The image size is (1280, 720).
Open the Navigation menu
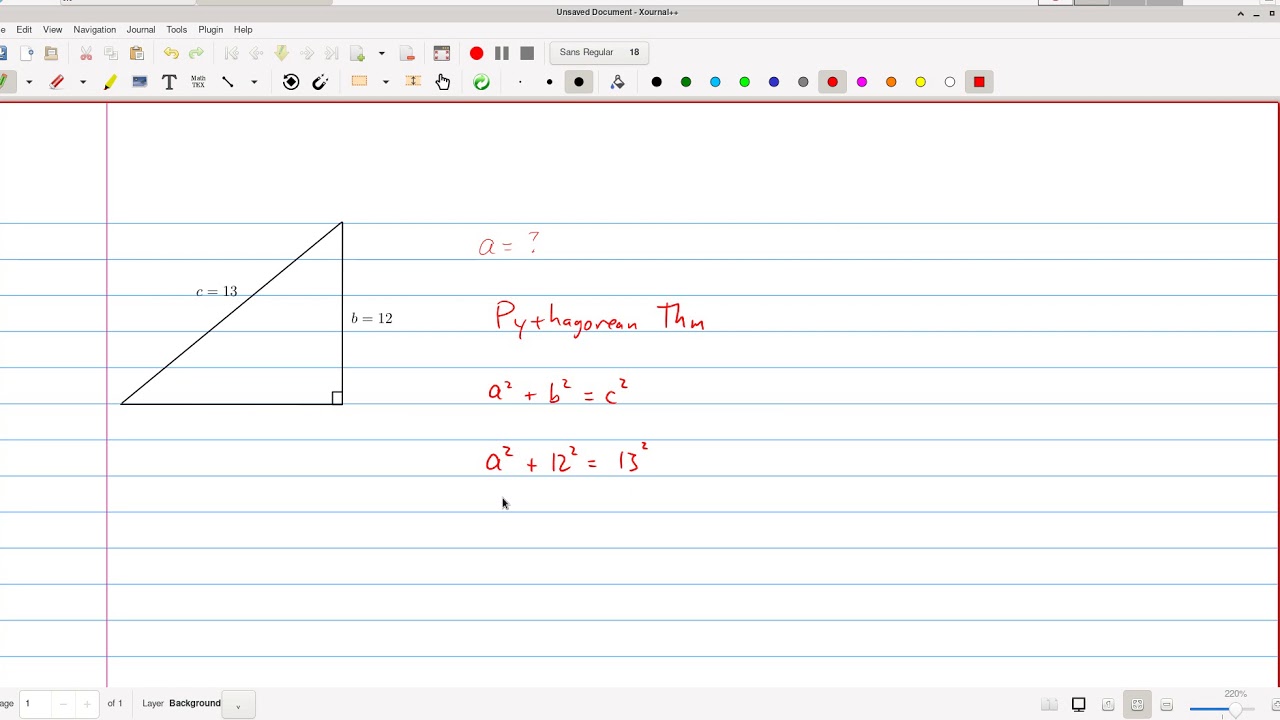coord(94,30)
